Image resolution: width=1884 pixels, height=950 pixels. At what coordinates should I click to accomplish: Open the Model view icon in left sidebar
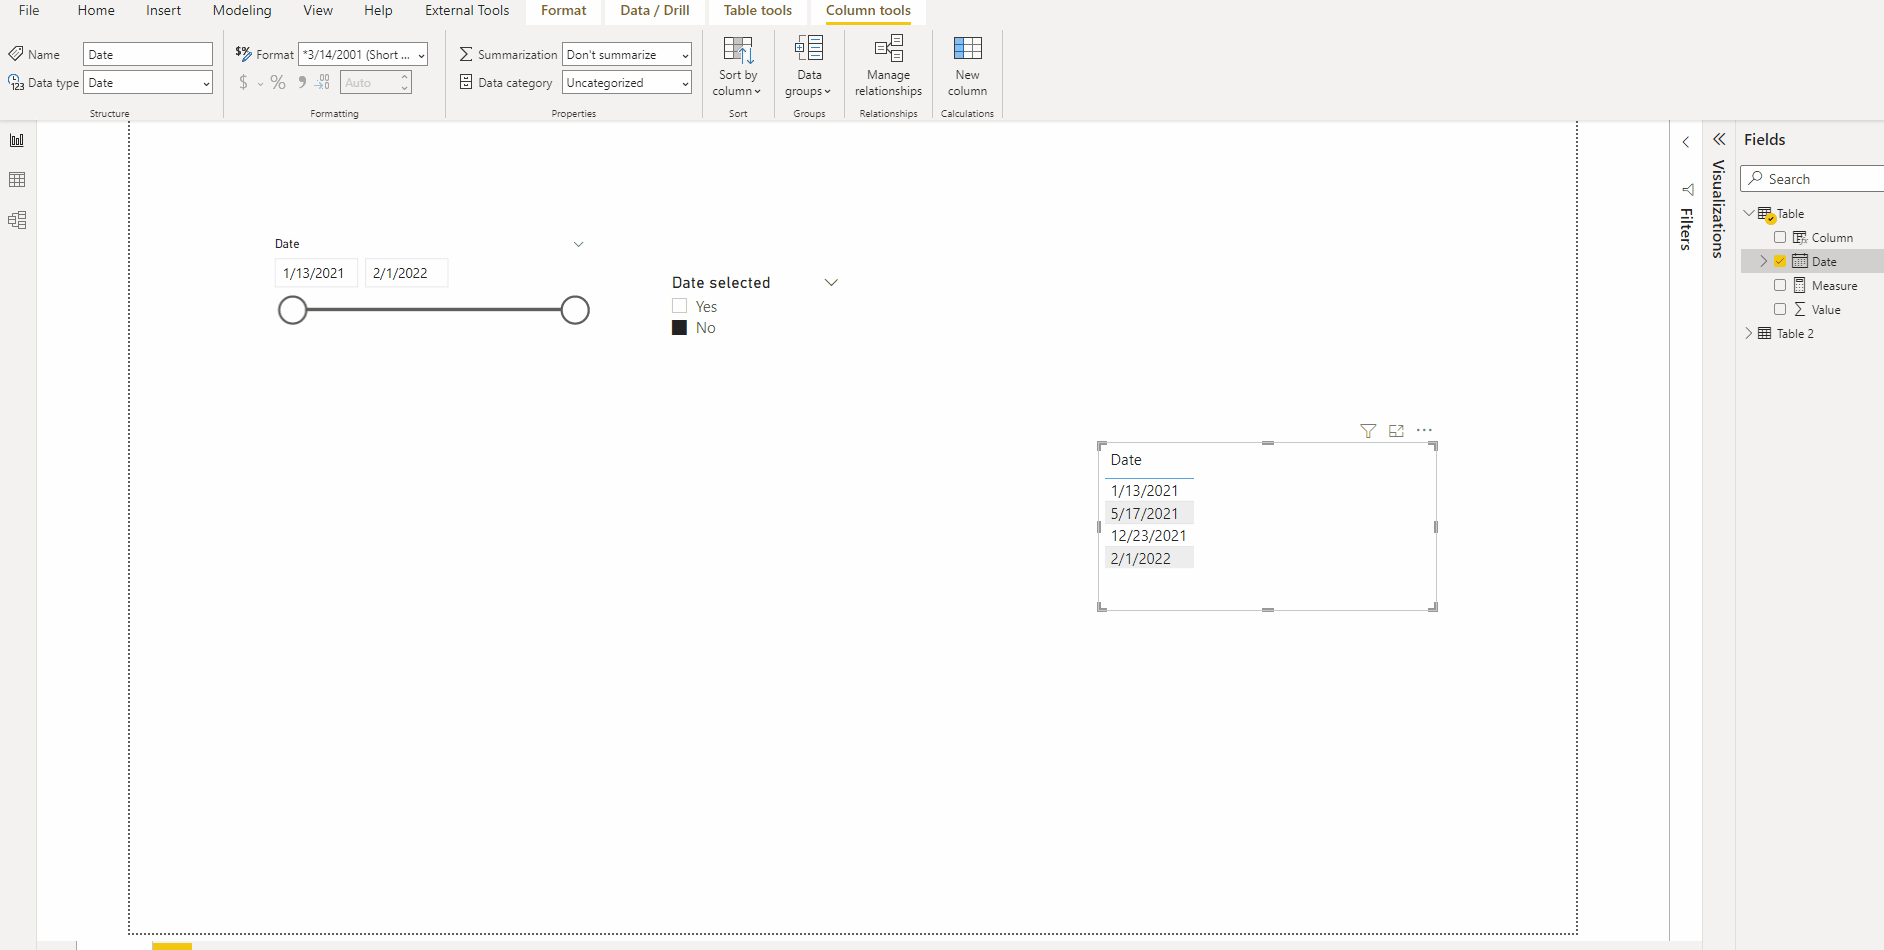click(17, 220)
